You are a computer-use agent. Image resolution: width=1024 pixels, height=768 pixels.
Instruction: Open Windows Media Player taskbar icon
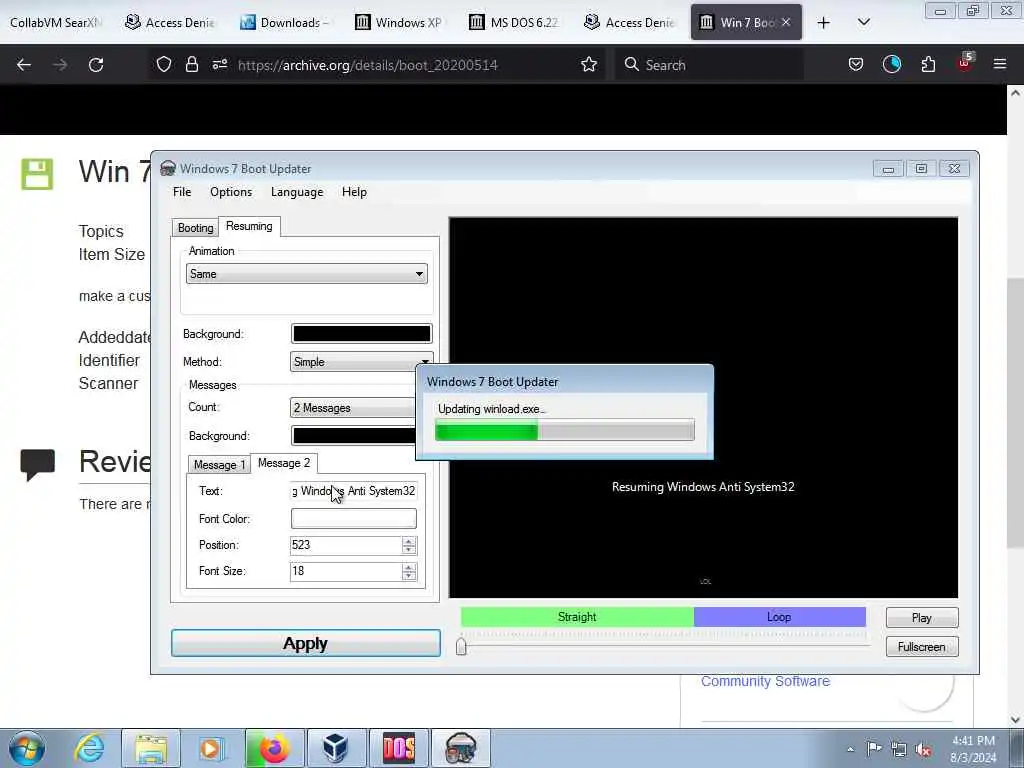coord(211,748)
